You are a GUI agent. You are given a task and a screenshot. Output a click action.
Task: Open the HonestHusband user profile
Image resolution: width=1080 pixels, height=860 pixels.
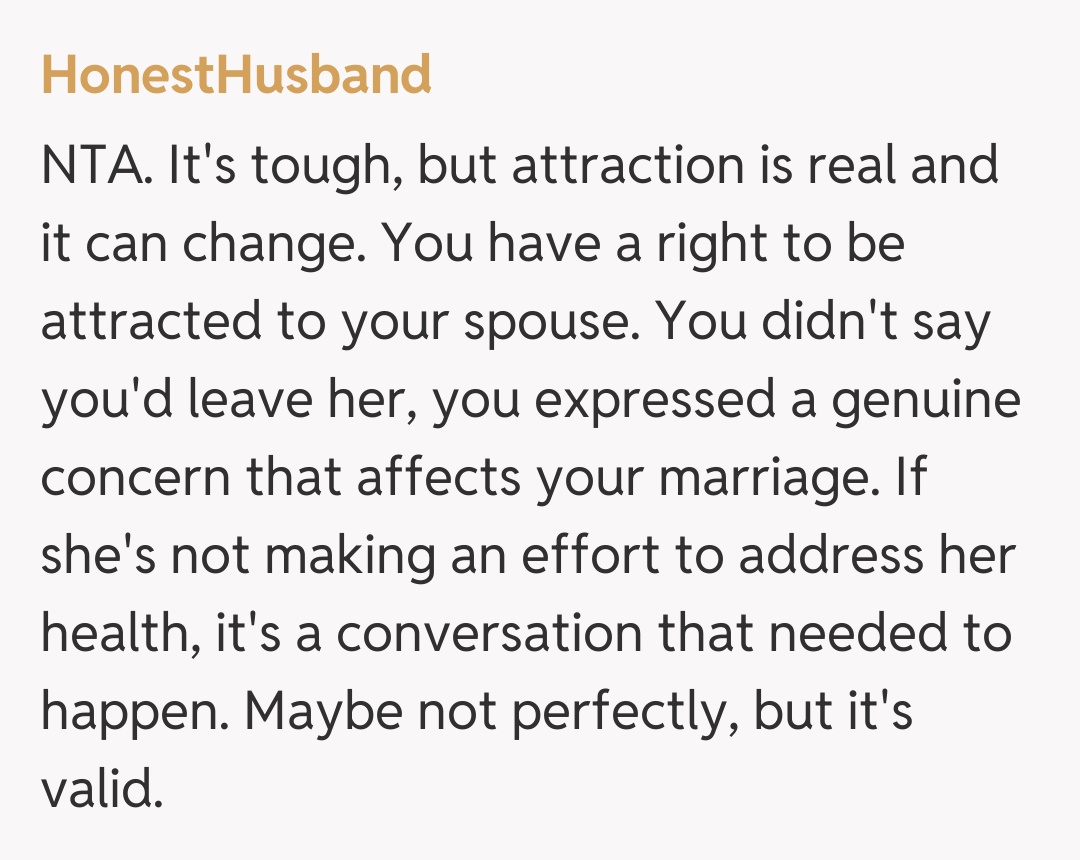click(x=236, y=75)
